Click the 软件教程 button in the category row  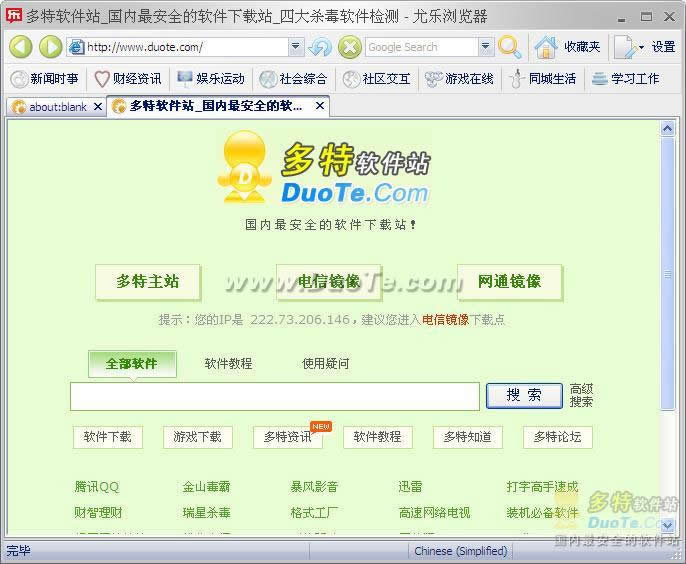[378, 437]
